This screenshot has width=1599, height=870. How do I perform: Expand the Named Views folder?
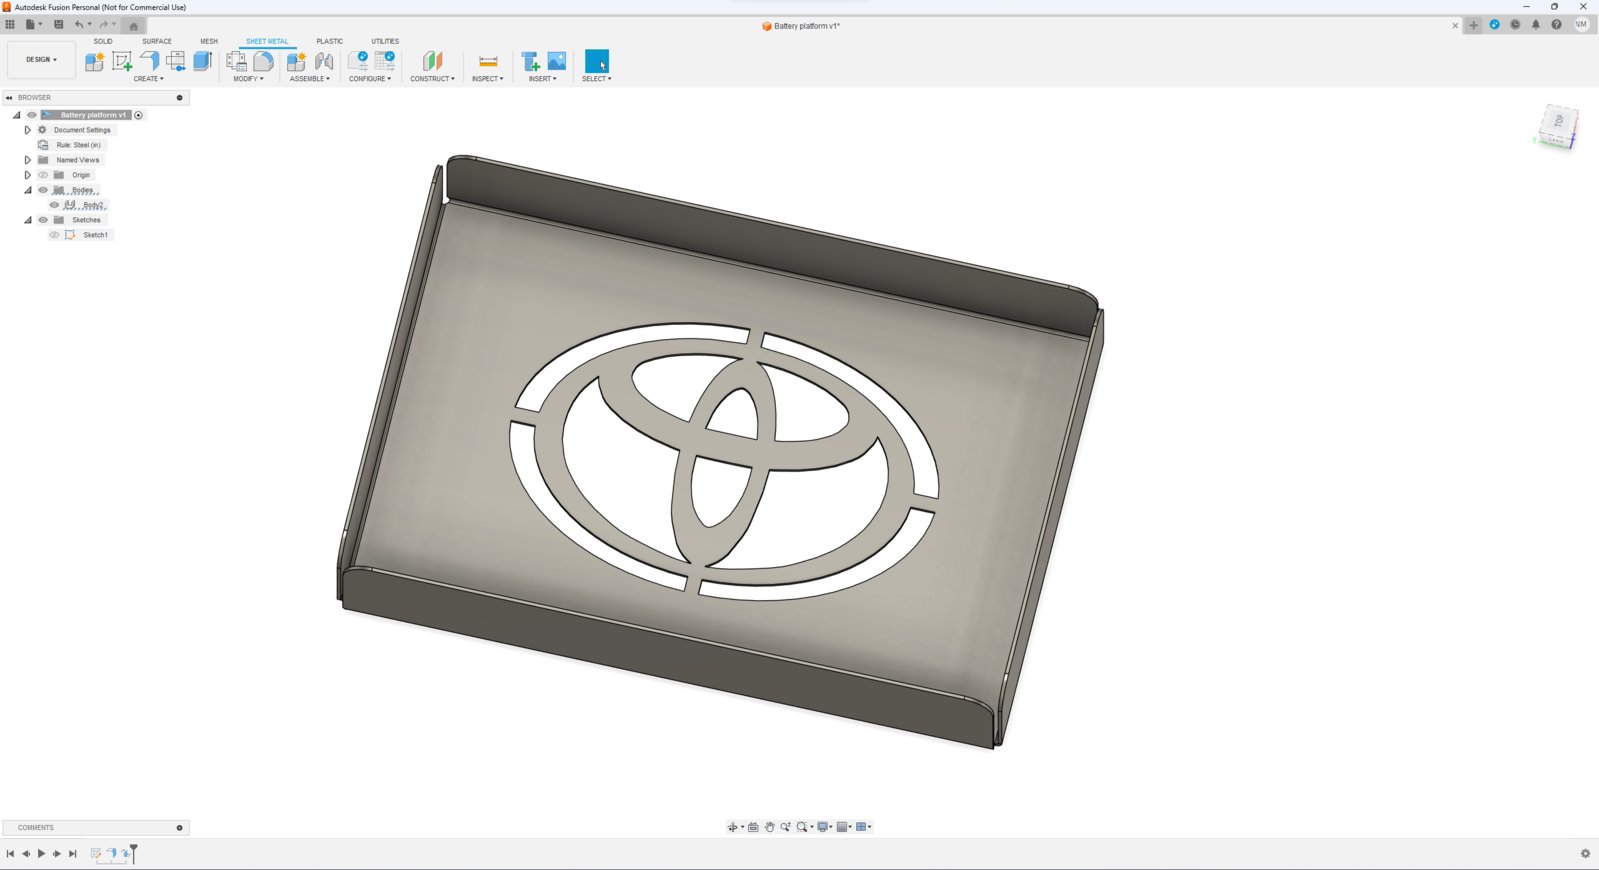coord(28,160)
